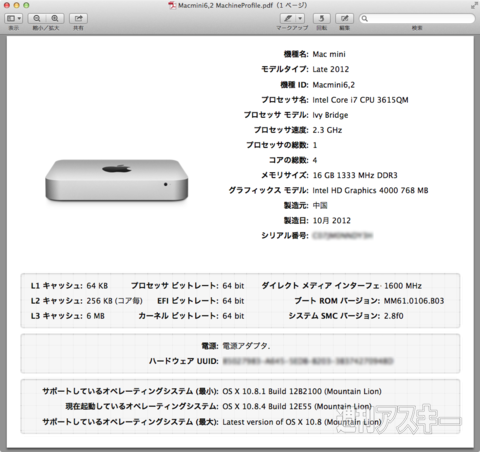Click the blurred serial number value
The image size is (480, 452).
(x=342, y=236)
